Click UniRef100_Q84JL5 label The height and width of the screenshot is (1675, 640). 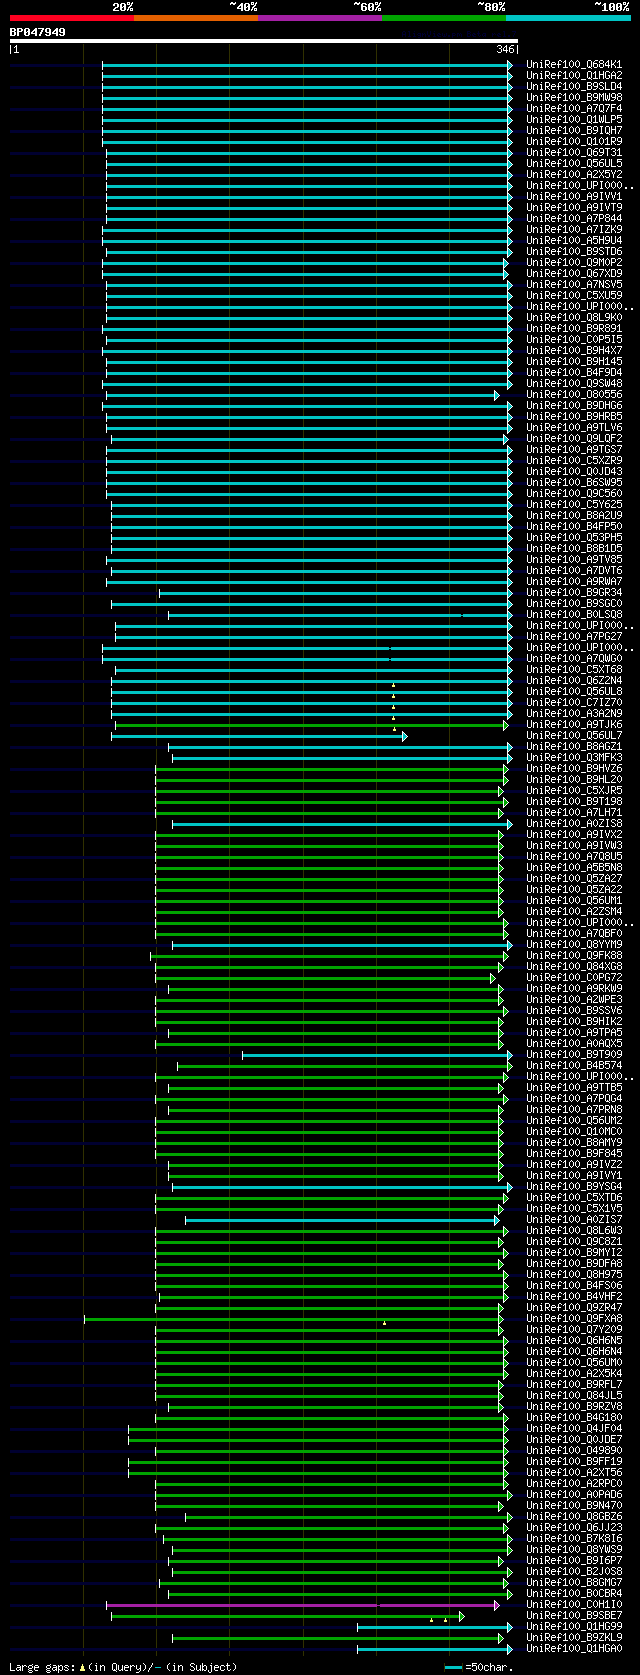point(574,1395)
